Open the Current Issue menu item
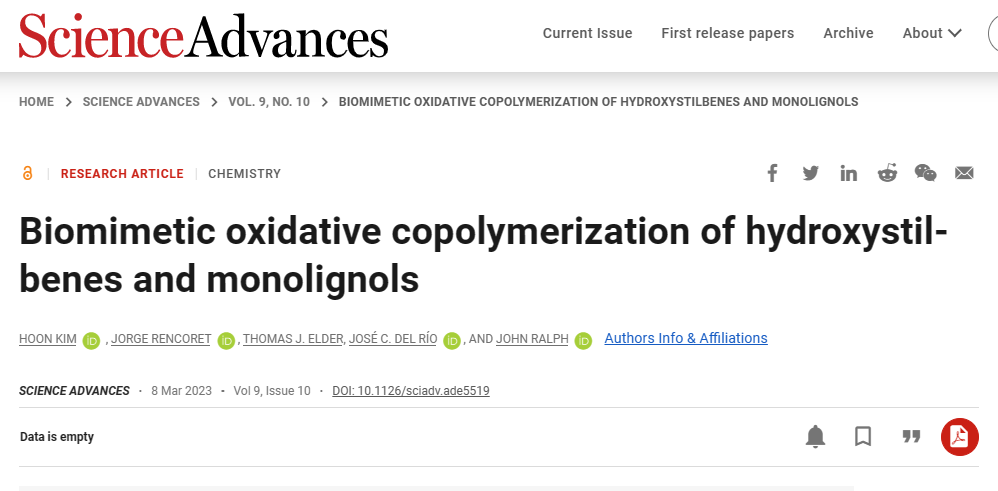 (x=587, y=33)
